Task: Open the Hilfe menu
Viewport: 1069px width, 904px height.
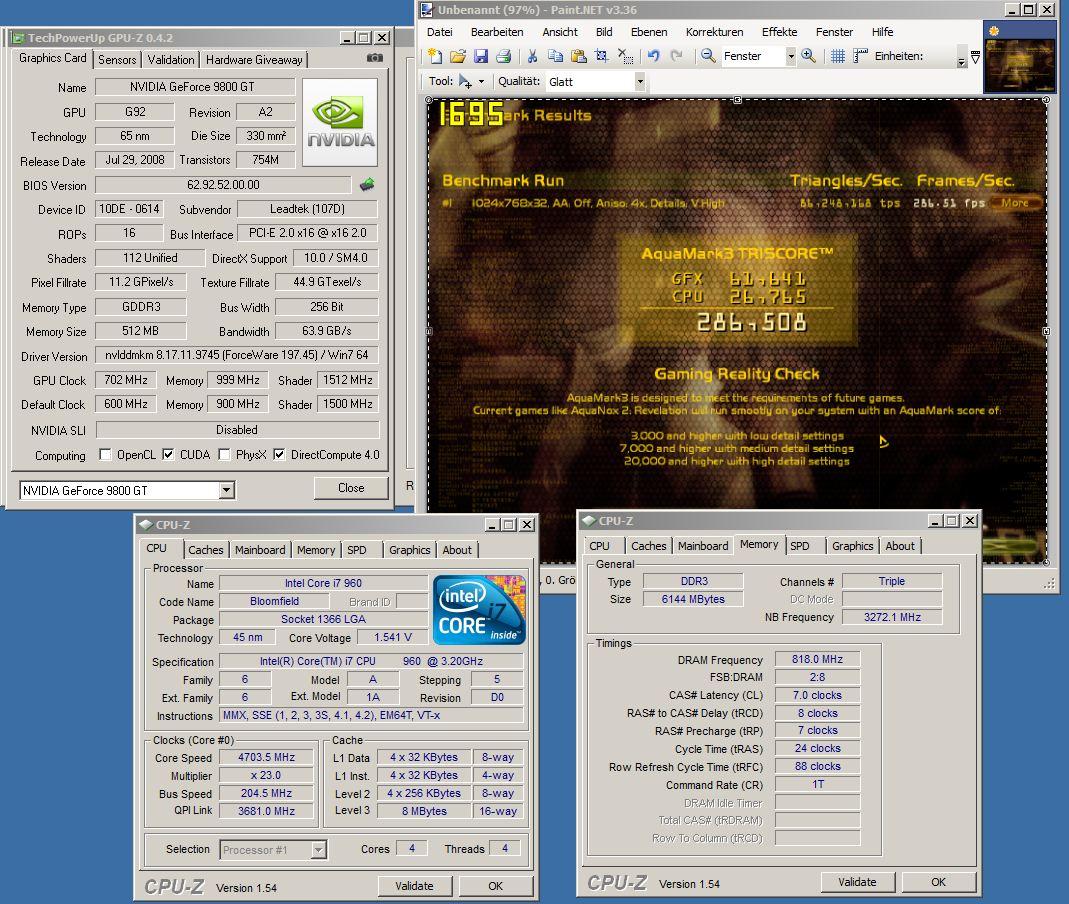Action: coord(882,32)
